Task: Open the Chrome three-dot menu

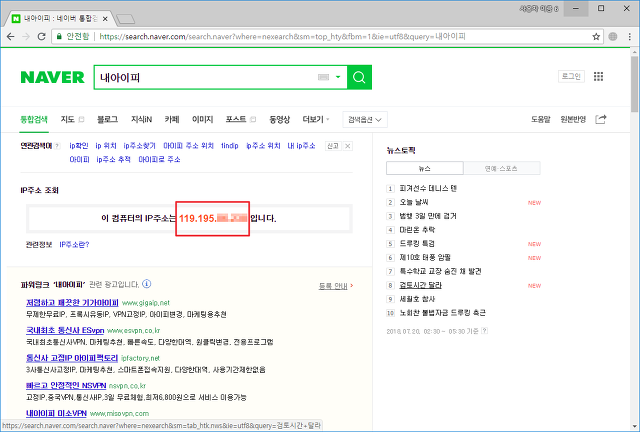Action: pos(629,37)
